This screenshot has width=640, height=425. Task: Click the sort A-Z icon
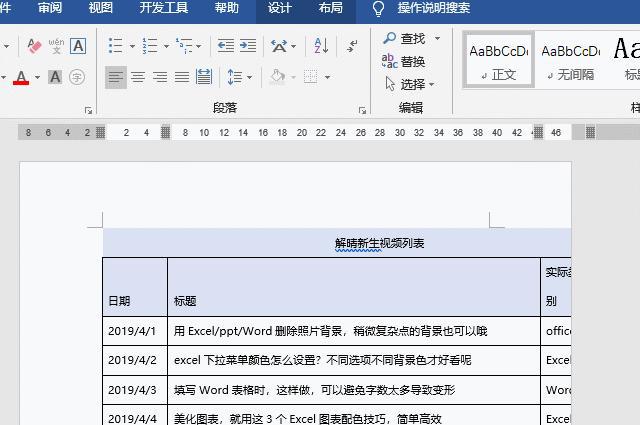coord(321,46)
